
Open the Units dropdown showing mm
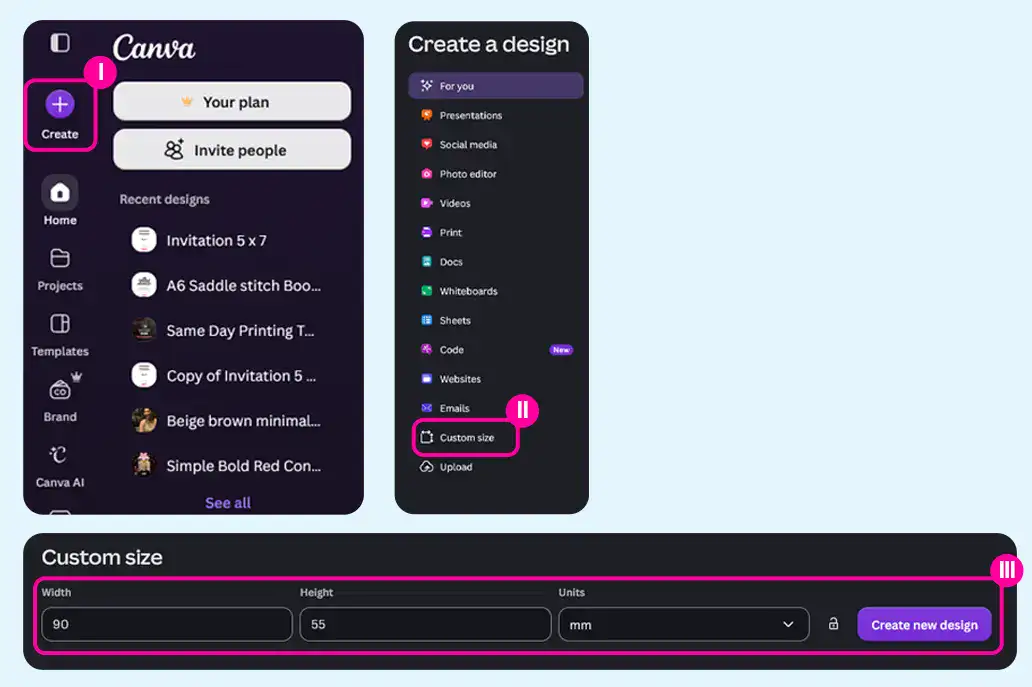point(684,624)
